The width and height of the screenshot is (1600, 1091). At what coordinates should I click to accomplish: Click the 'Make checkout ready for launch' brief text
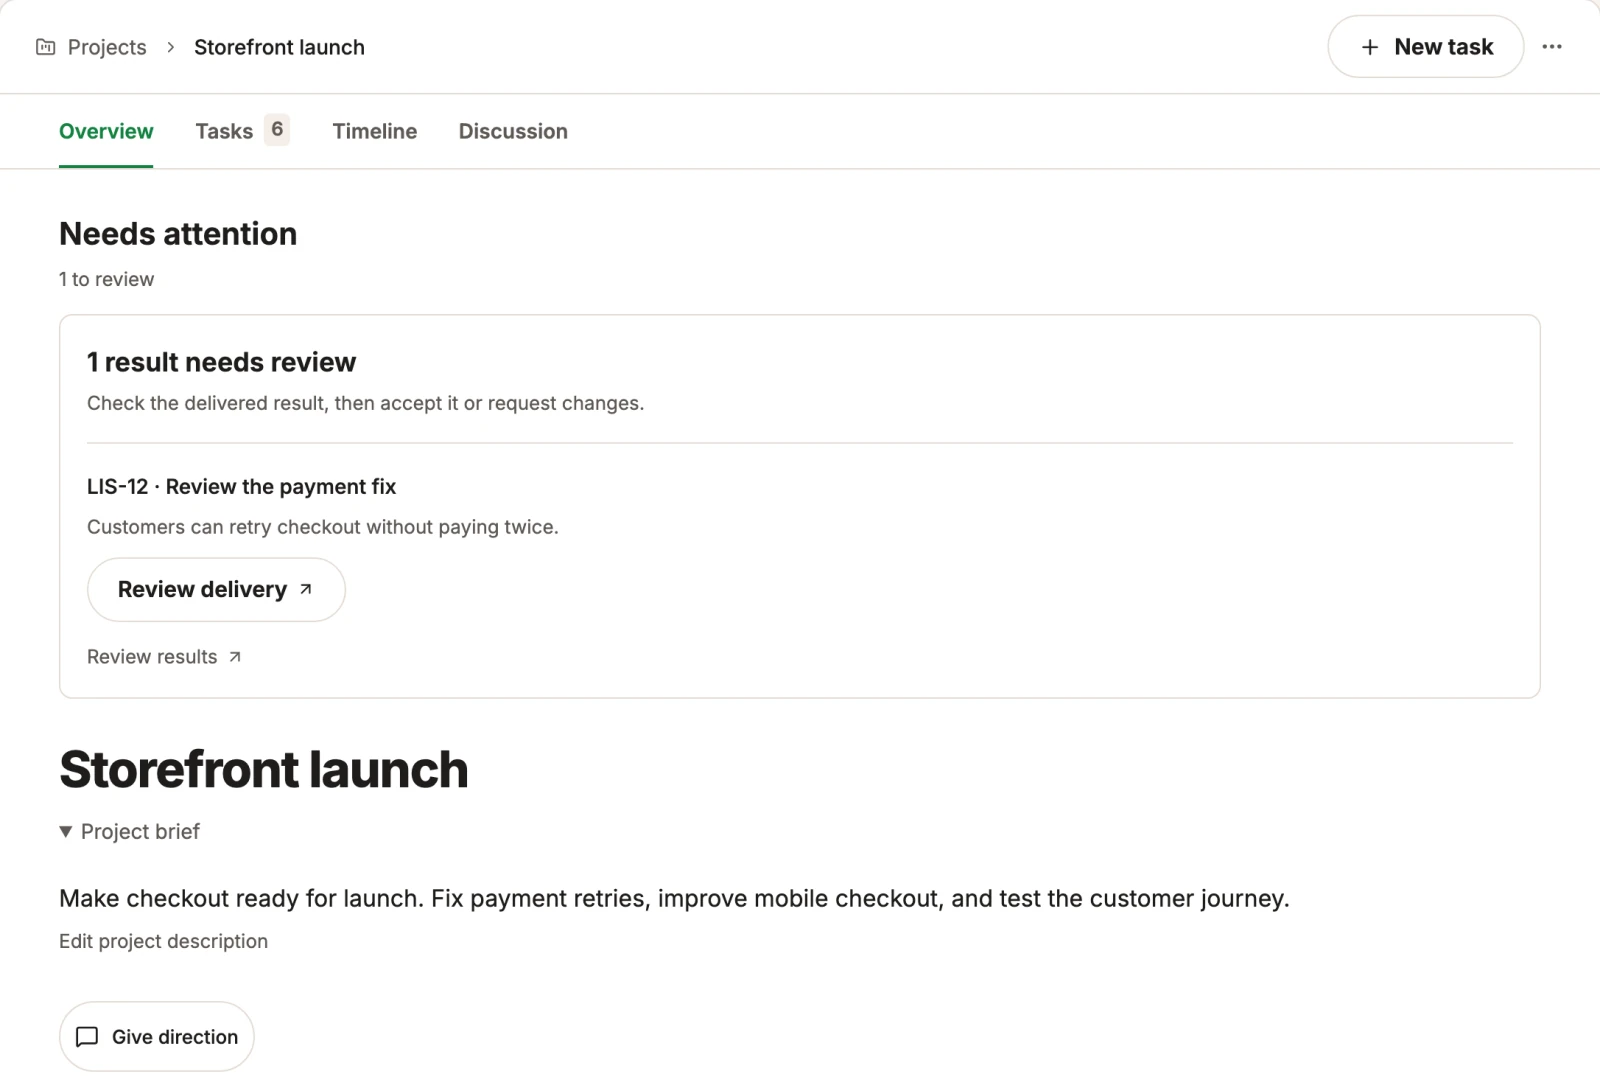click(674, 898)
